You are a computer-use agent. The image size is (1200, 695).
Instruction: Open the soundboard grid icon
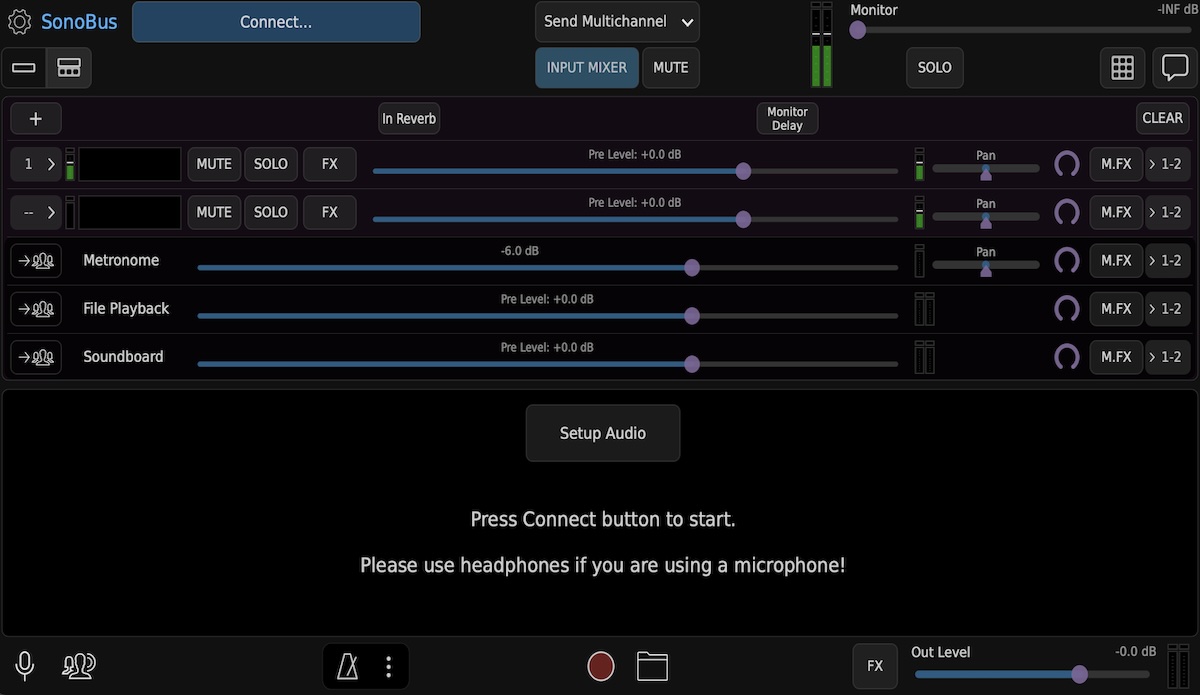1123,68
